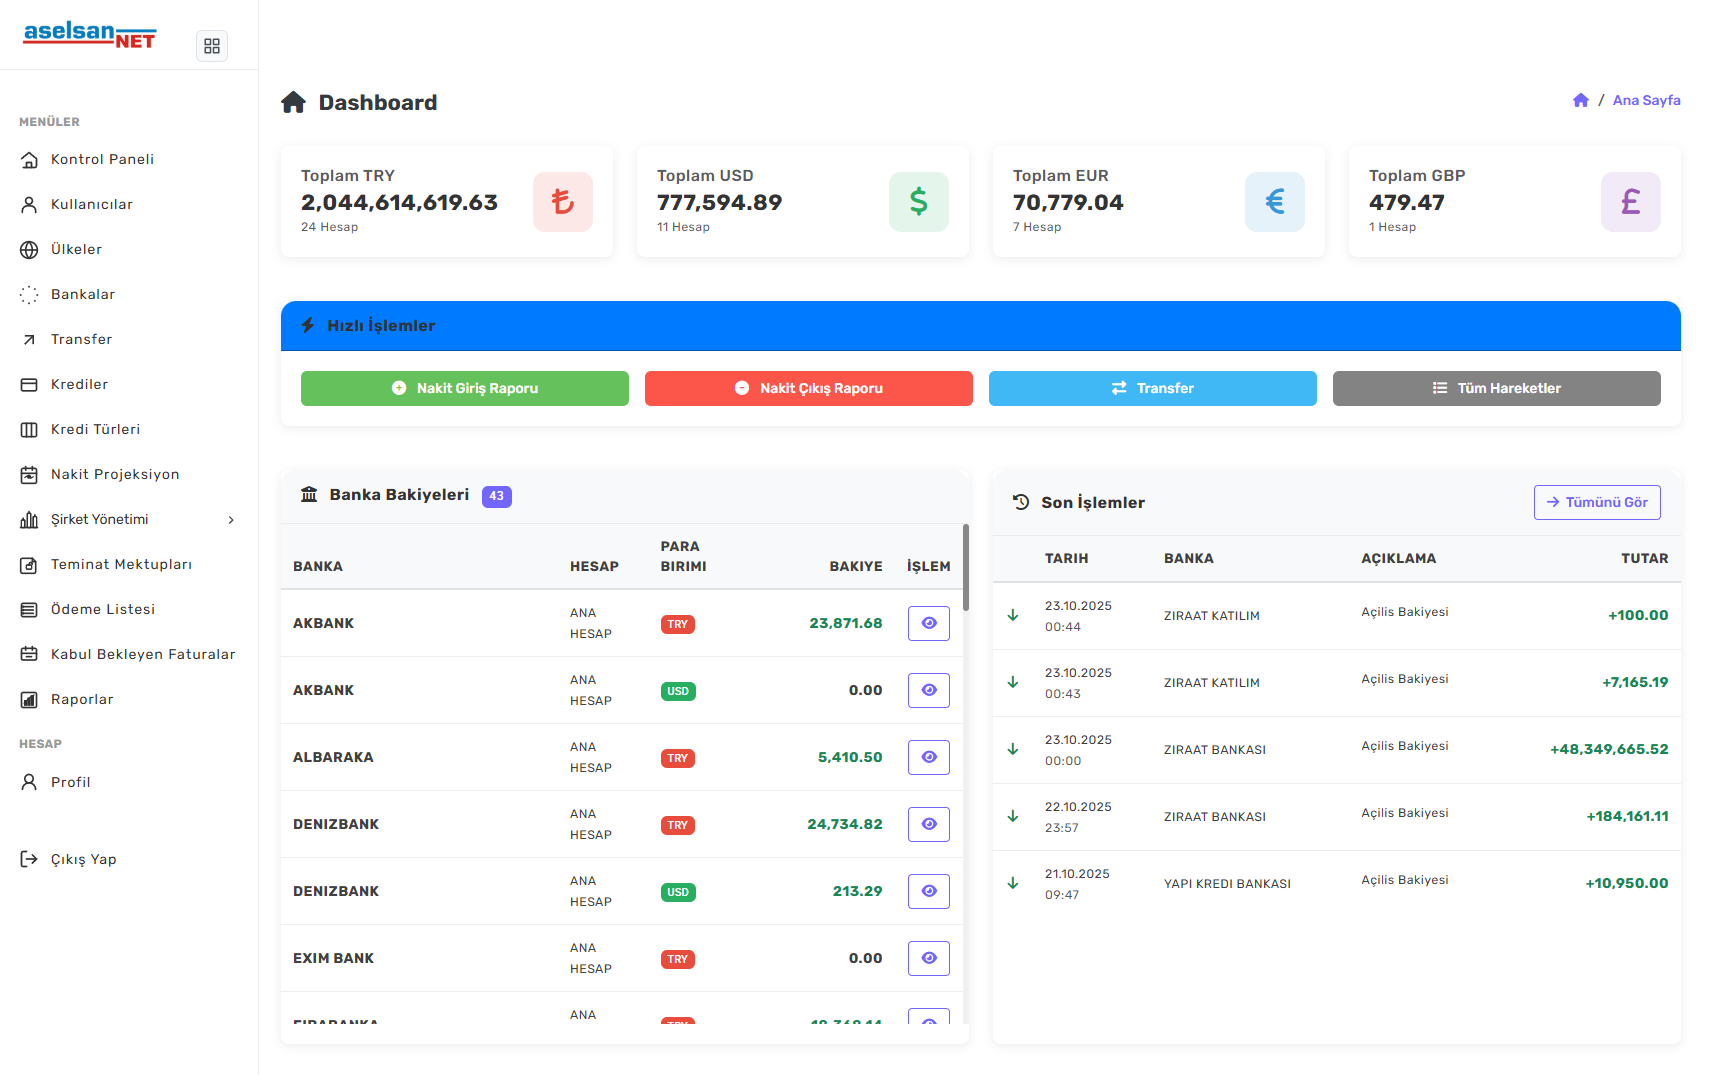Screen dimensions: 1709x1075
Task: Click the home icon in the breadcrumb
Action: [1581, 100]
